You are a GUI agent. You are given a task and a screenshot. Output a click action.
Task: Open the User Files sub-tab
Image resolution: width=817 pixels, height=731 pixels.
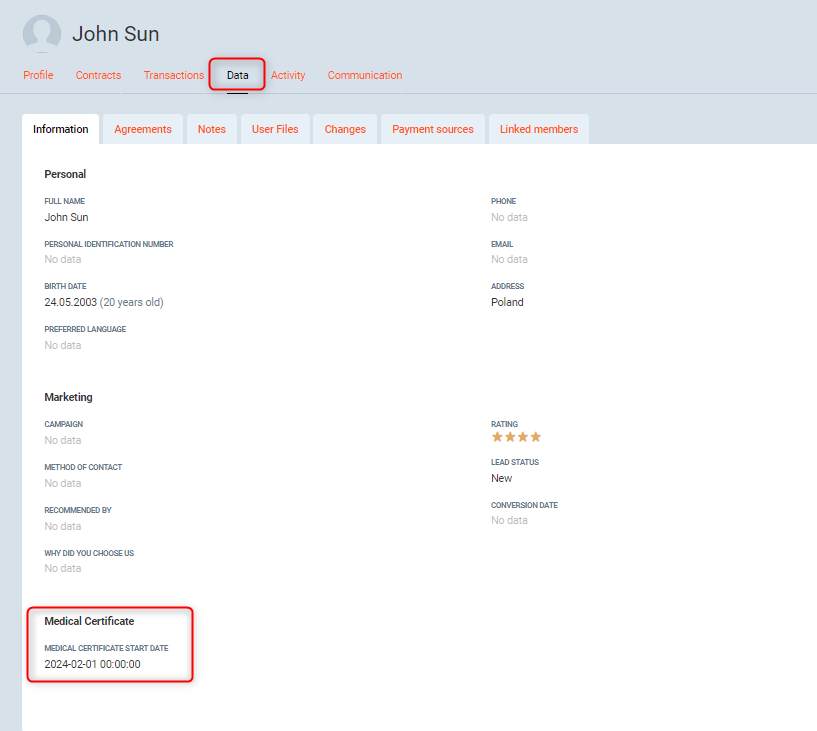pos(275,129)
